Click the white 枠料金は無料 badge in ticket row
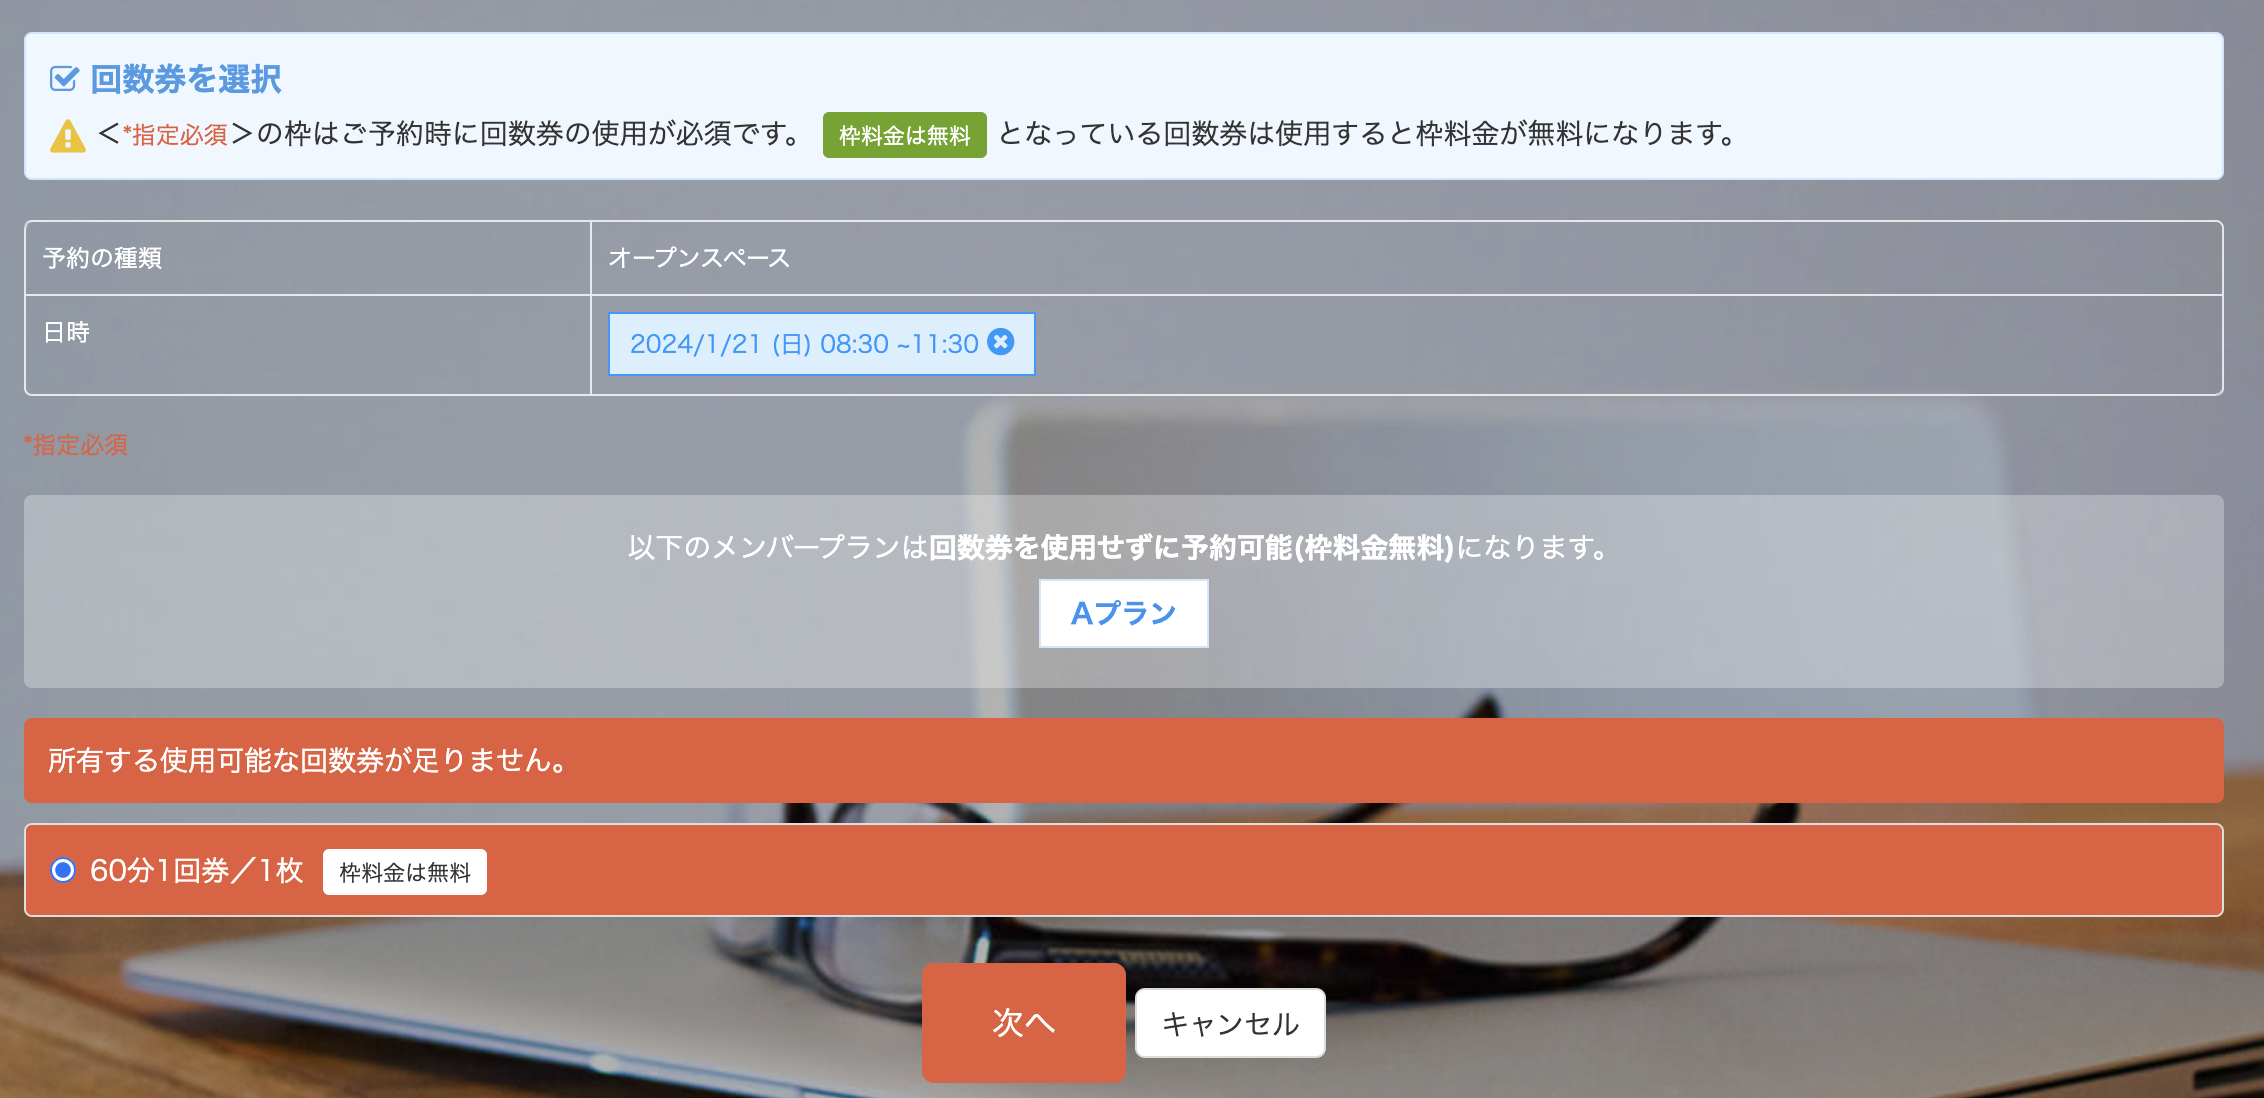2264x1098 pixels. [404, 872]
